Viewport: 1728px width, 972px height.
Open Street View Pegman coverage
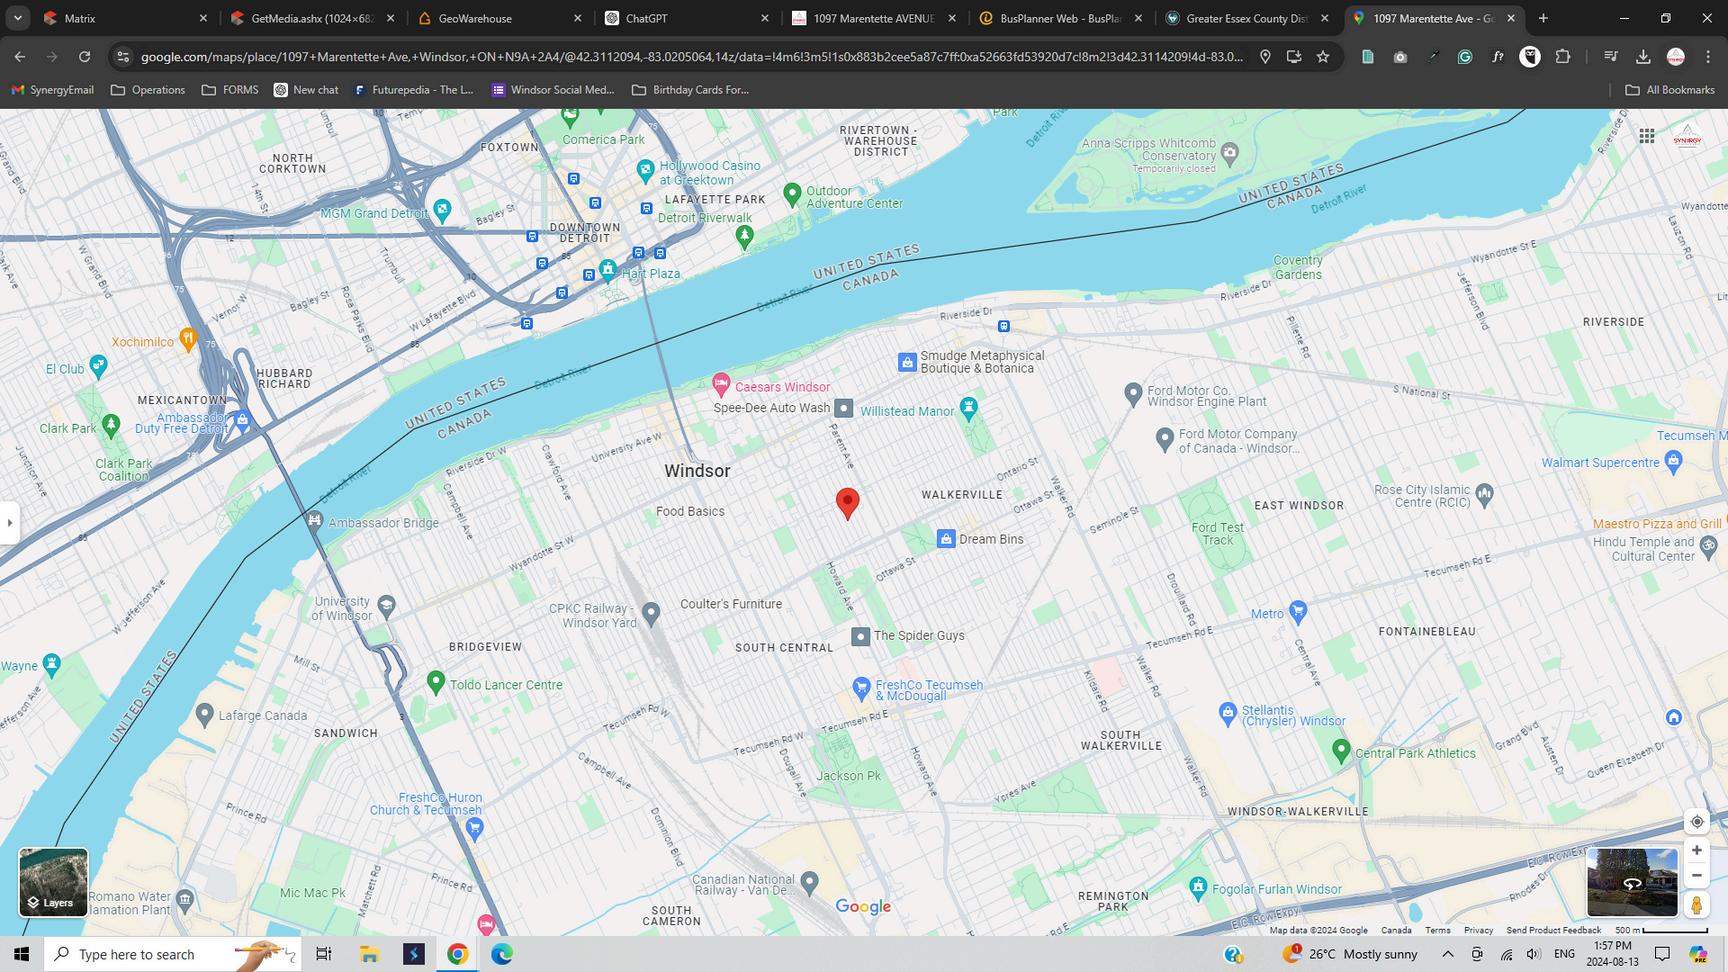(x=1696, y=905)
